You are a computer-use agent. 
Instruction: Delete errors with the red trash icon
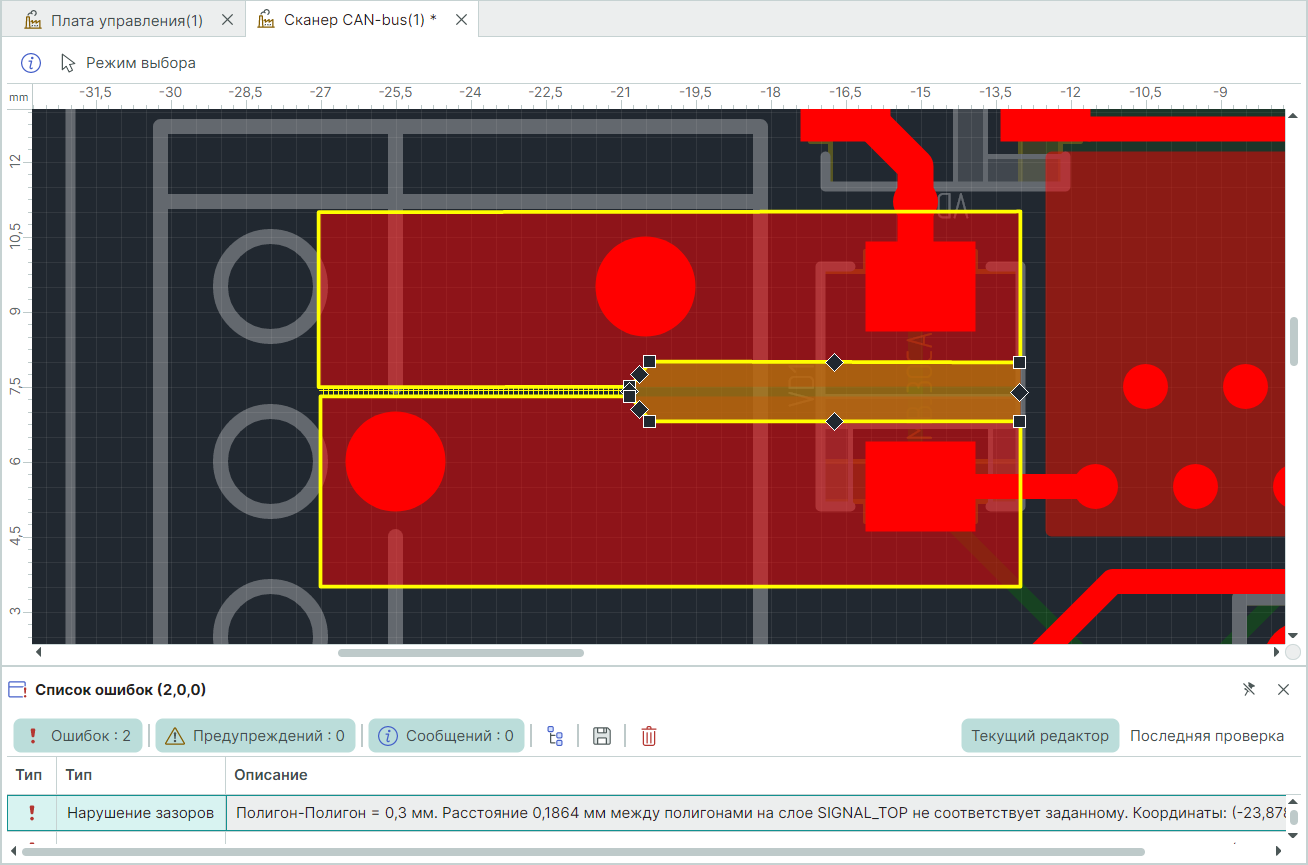click(x=649, y=736)
